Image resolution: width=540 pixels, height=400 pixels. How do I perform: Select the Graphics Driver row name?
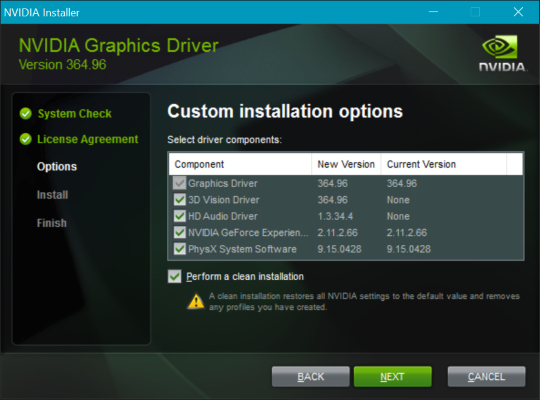coord(222,183)
